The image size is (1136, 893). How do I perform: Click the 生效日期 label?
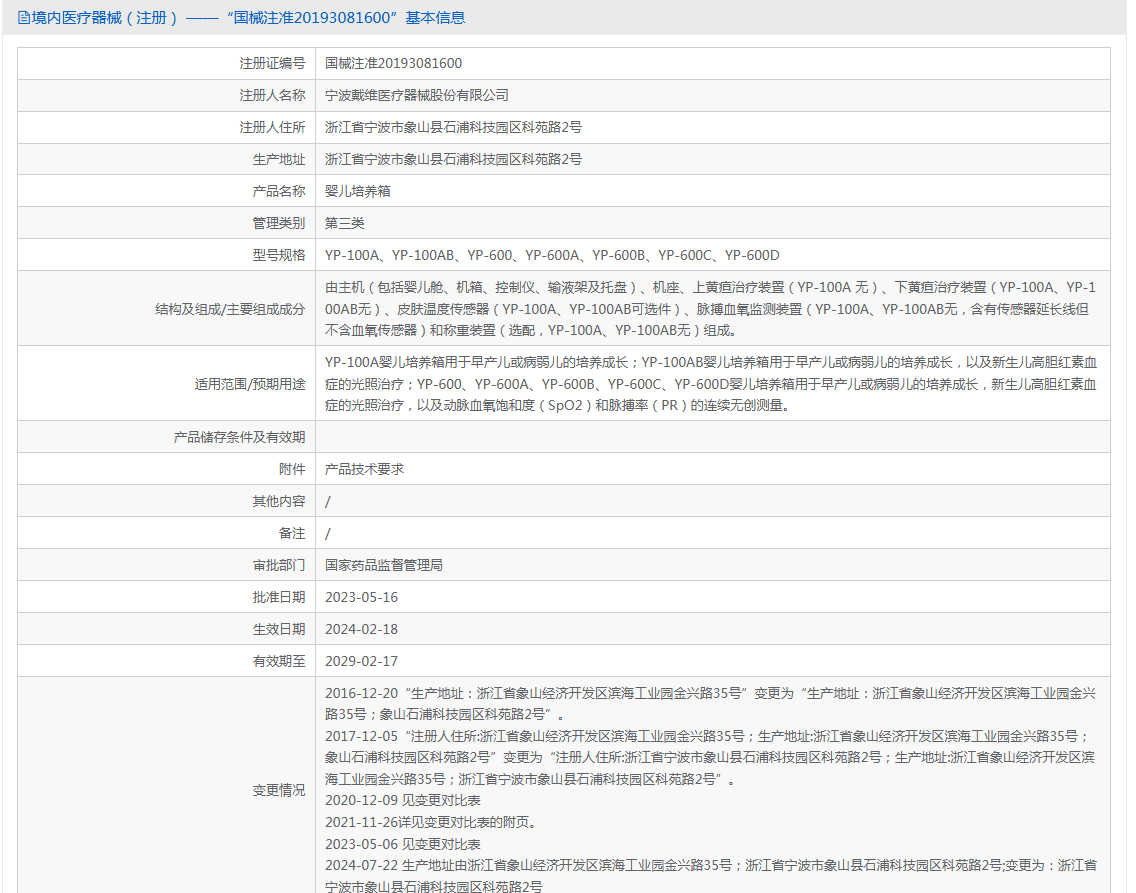(279, 629)
